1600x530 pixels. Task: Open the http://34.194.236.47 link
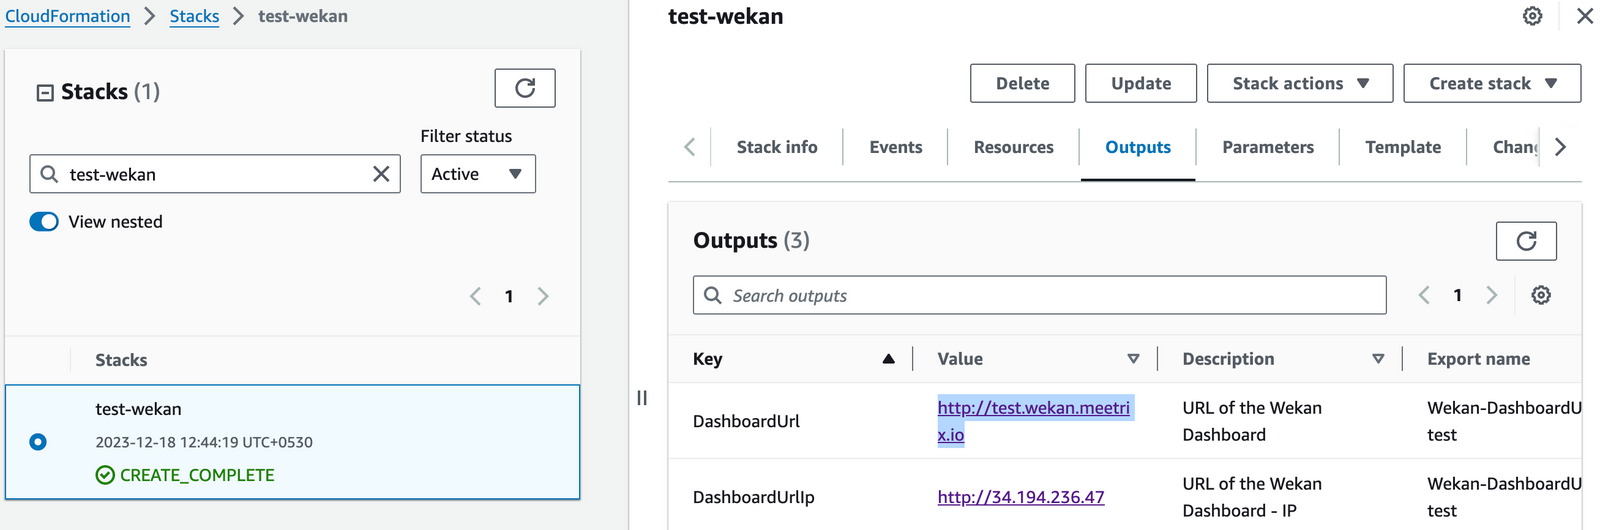pyautogui.click(x=1021, y=497)
